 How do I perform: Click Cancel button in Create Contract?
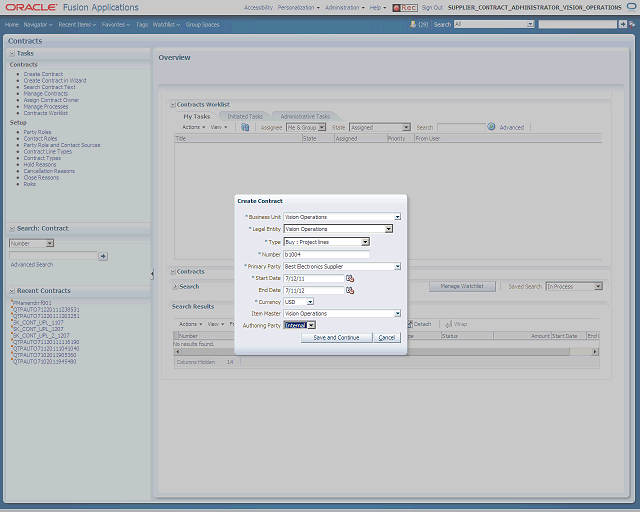[387, 338]
